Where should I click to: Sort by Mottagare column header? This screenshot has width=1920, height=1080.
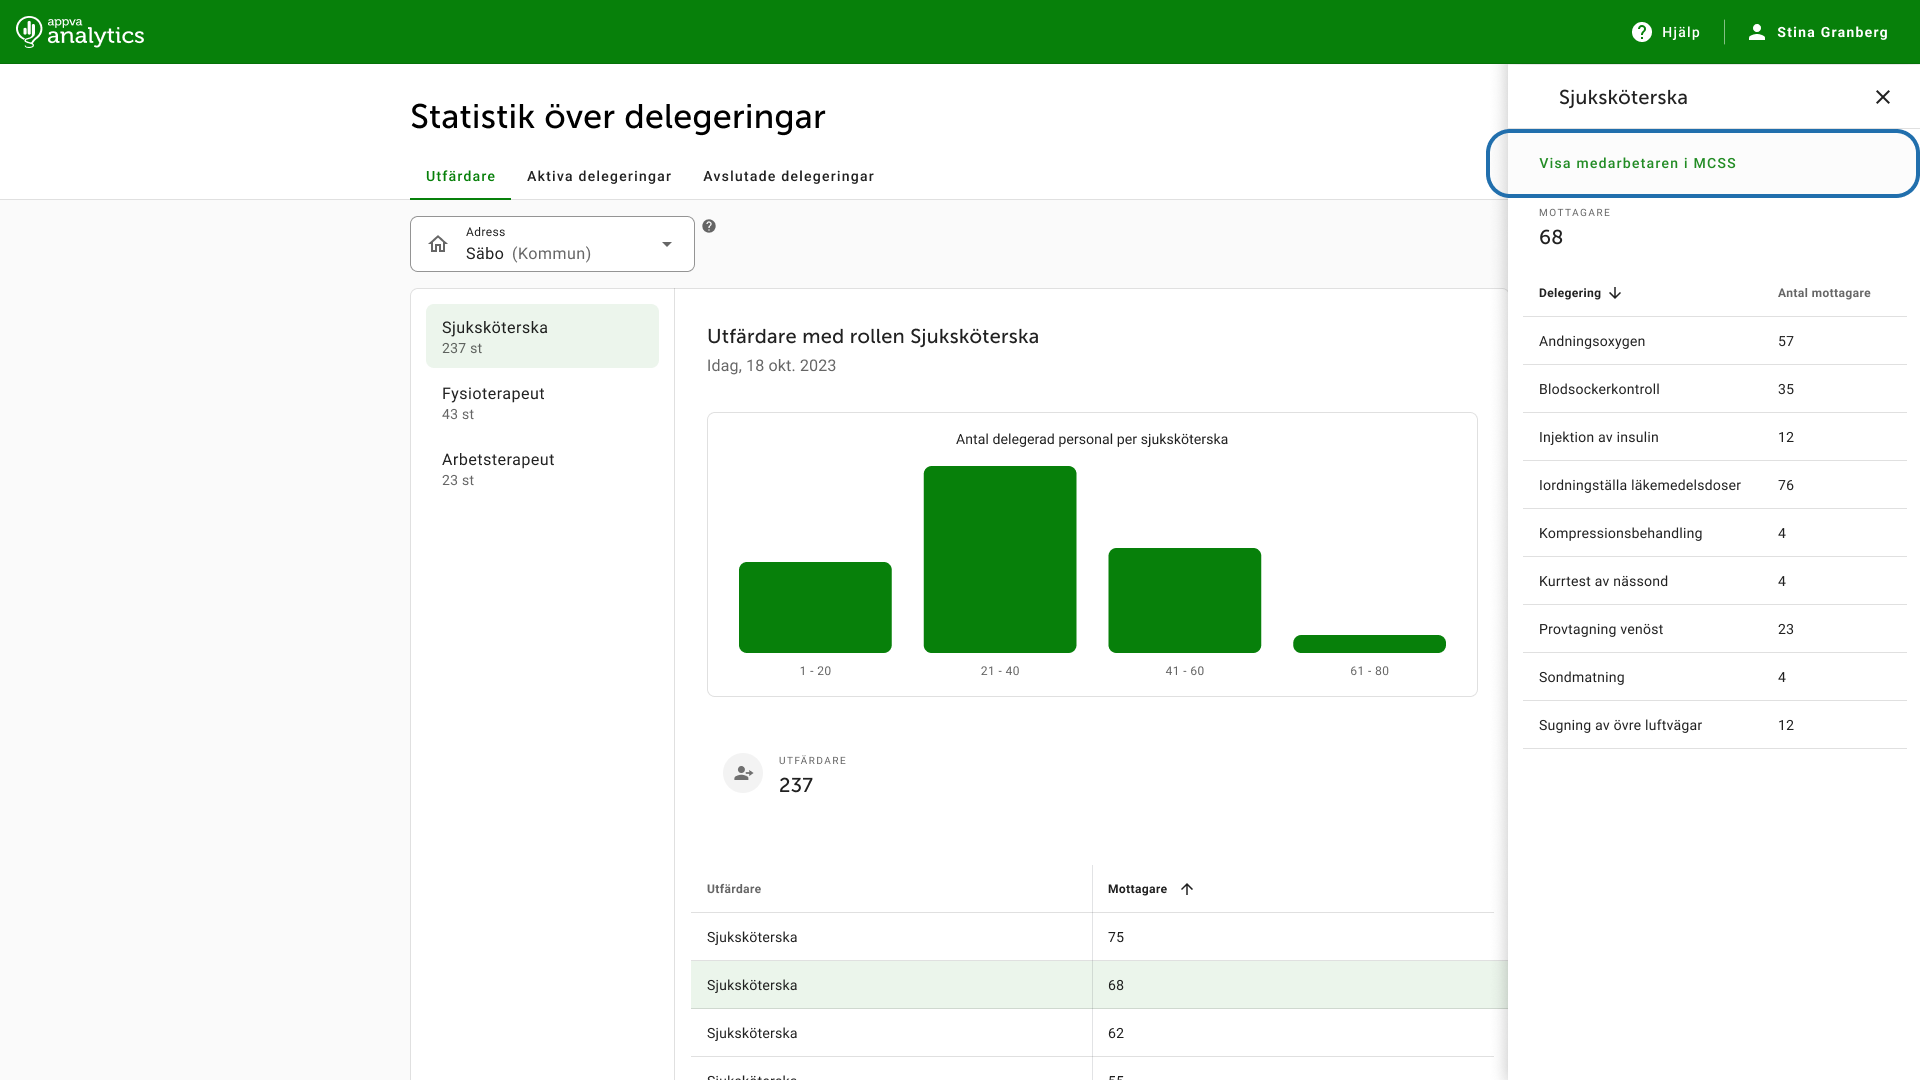[1137, 889]
